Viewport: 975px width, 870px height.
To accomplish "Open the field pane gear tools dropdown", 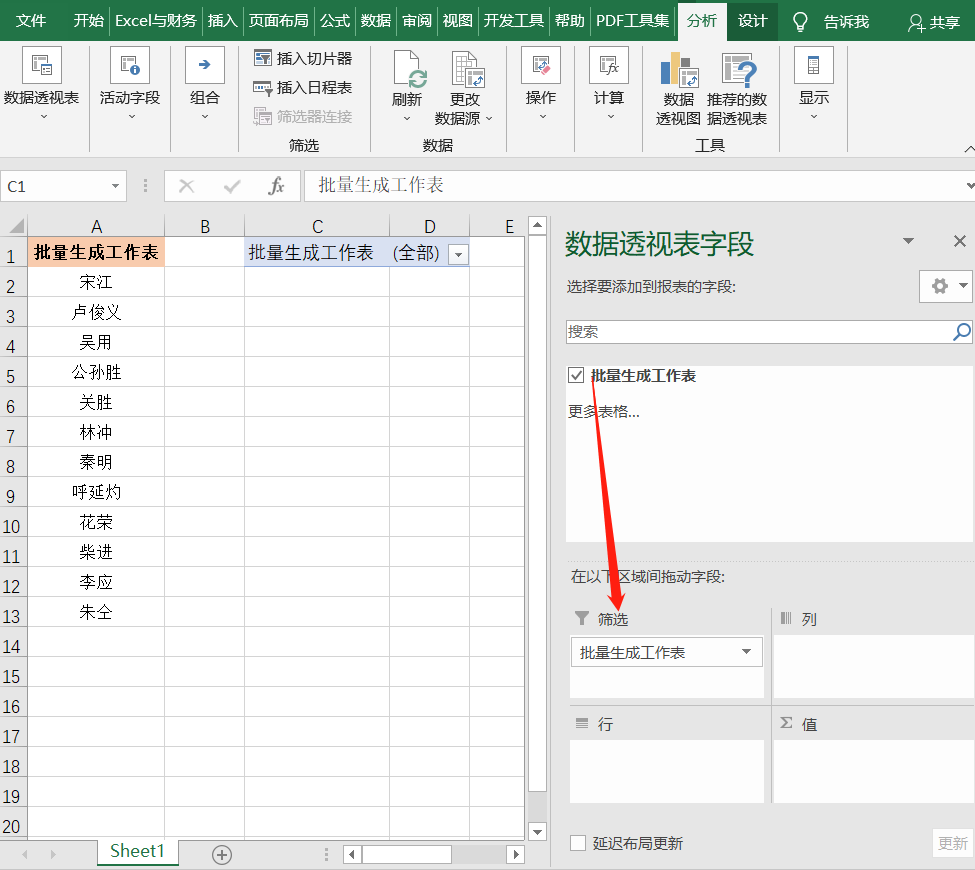I will pyautogui.click(x=946, y=286).
